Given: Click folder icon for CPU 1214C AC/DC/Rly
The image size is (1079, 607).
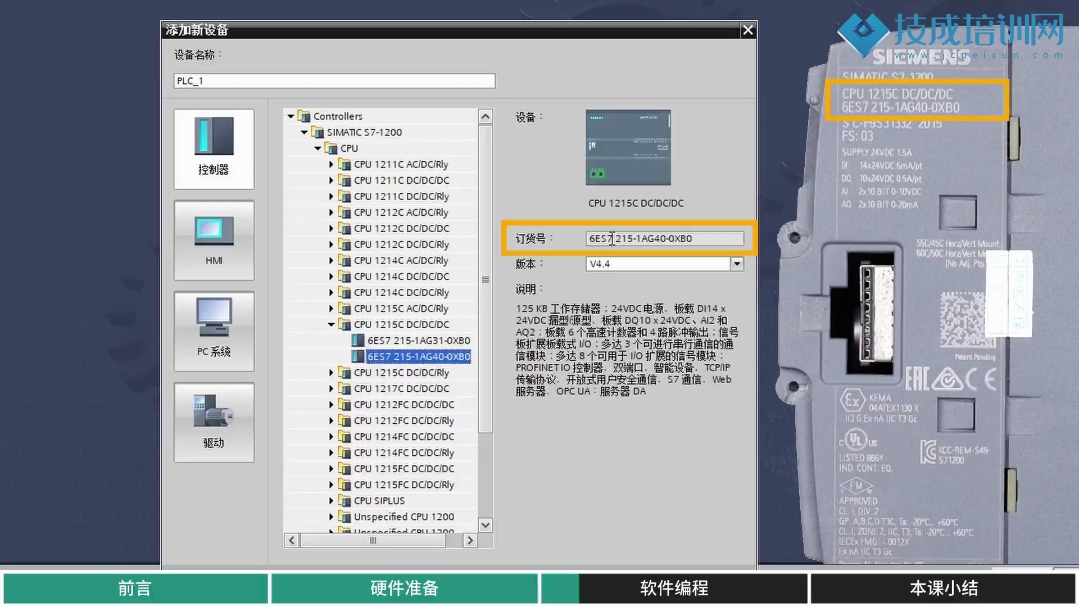Looking at the screenshot, I should click(x=344, y=260).
